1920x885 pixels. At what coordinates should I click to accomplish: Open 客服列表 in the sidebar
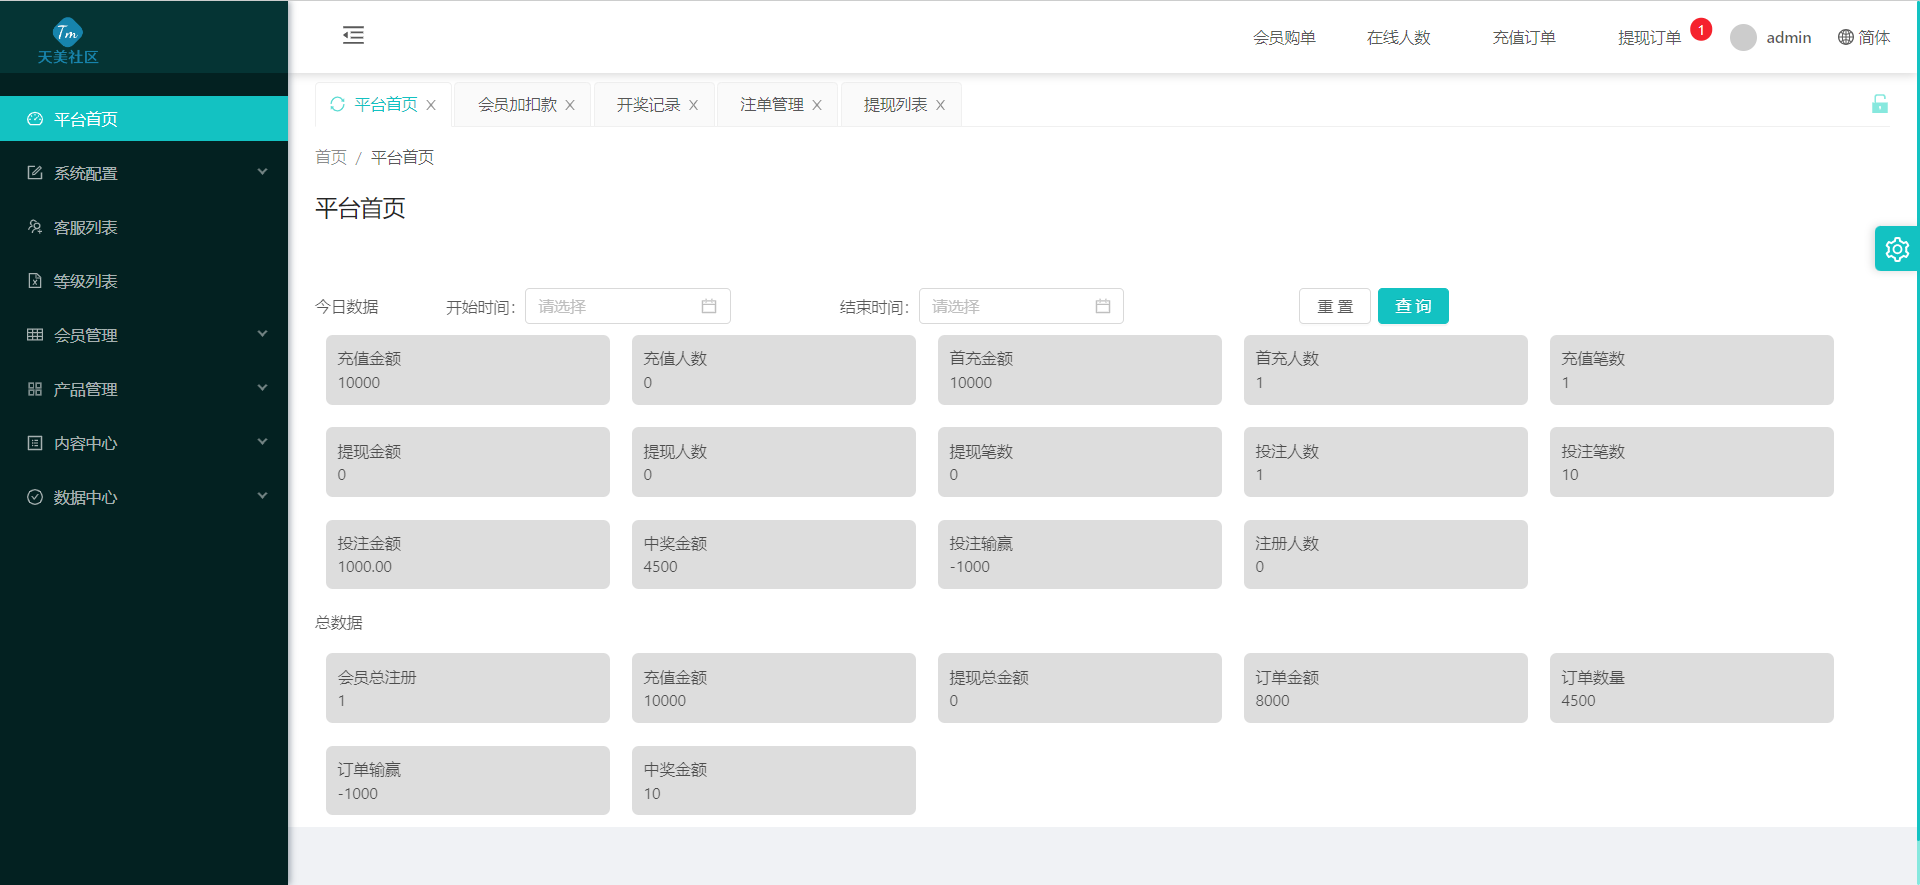tap(144, 227)
